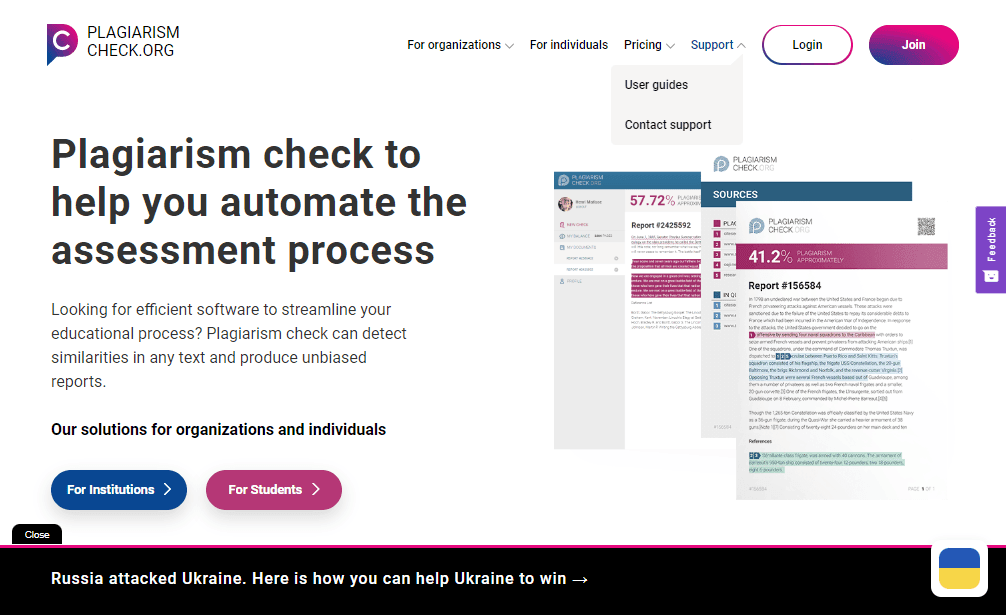This screenshot has height=615, width=1006.
Task: Open the vertical Feedback tab
Action: (x=991, y=249)
